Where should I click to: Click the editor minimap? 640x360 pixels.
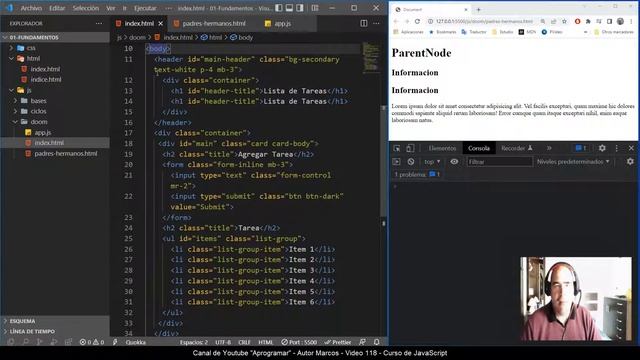(371, 57)
